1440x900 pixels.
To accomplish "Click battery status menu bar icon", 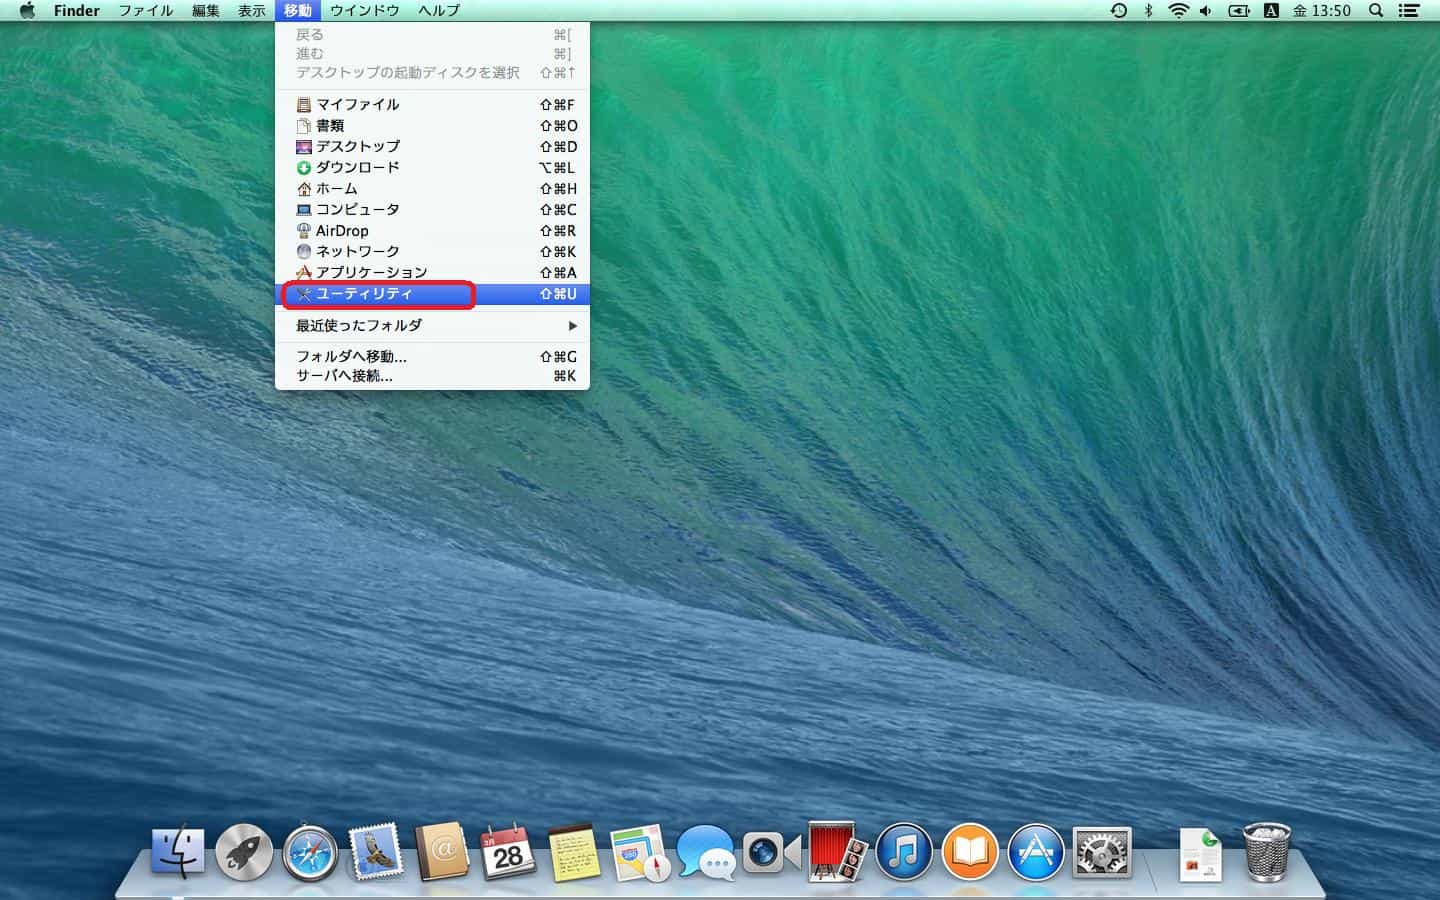I will 1239,11.
